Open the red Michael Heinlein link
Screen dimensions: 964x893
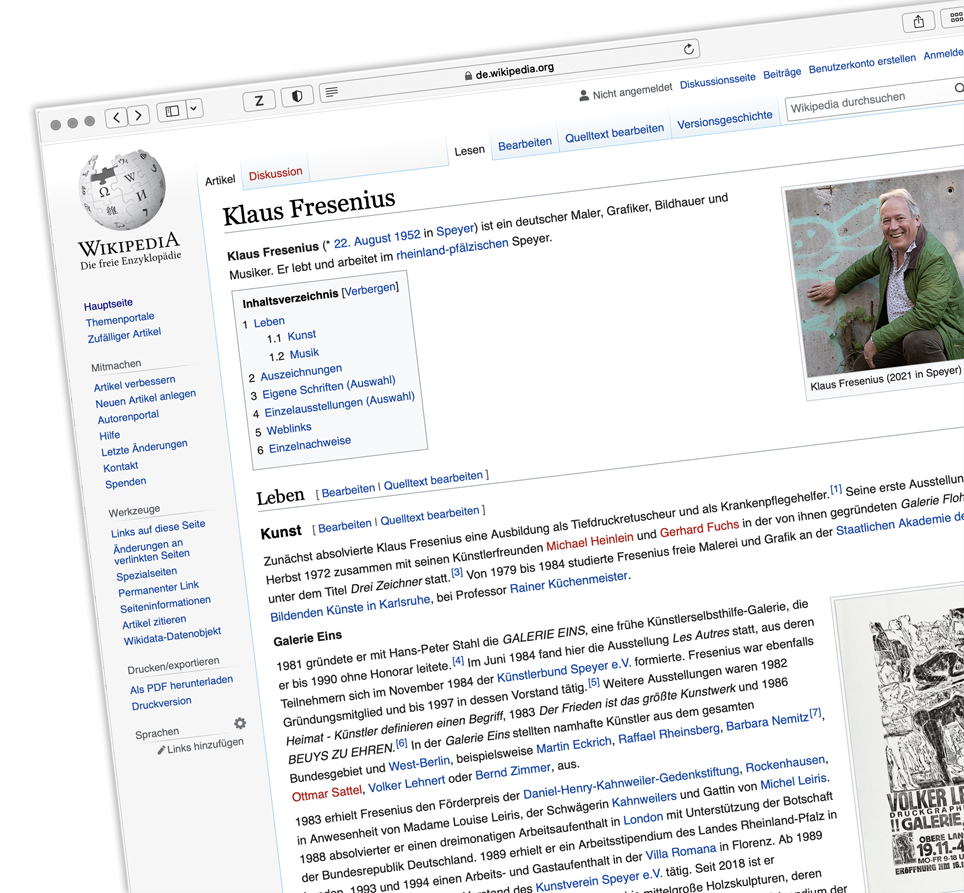click(x=590, y=542)
